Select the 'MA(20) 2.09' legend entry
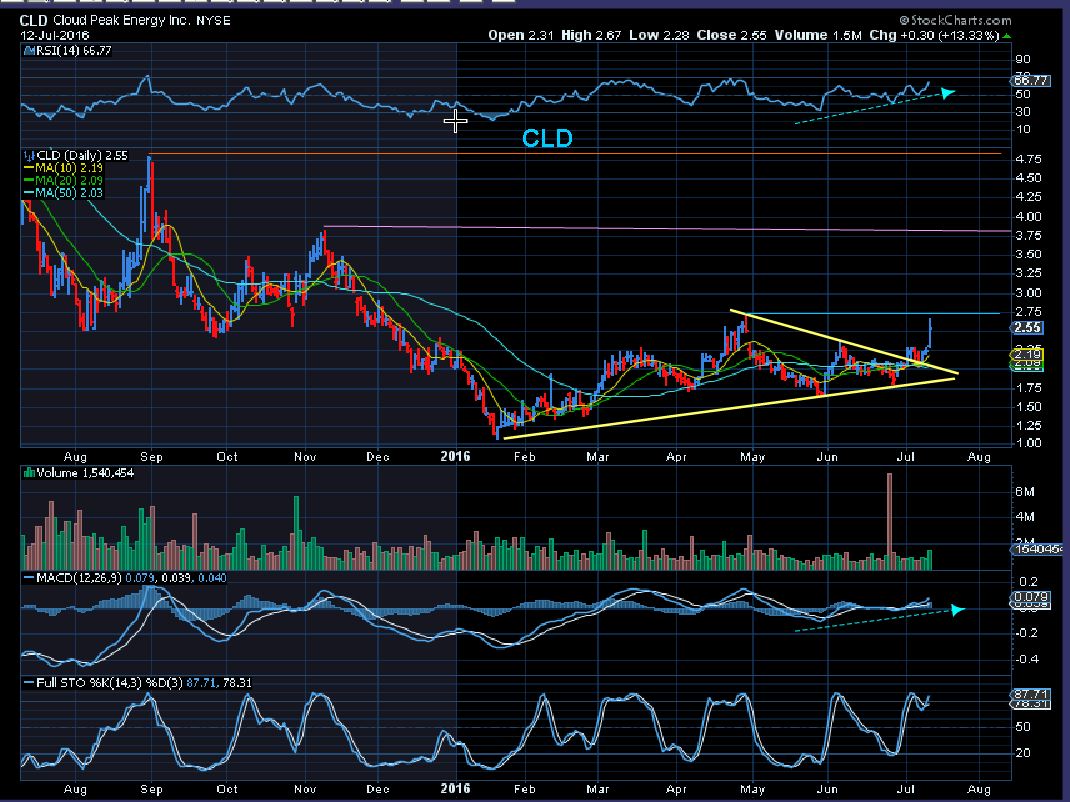 [x=68, y=180]
